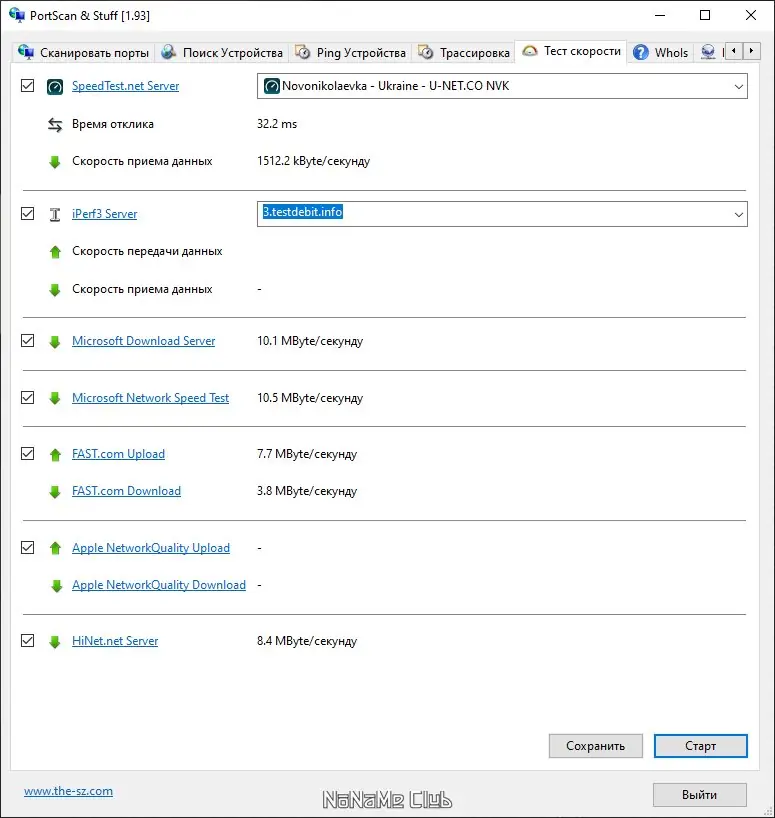Click the iPerf3 Server cursor icon
The image size is (775, 818).
click(55, 214)
